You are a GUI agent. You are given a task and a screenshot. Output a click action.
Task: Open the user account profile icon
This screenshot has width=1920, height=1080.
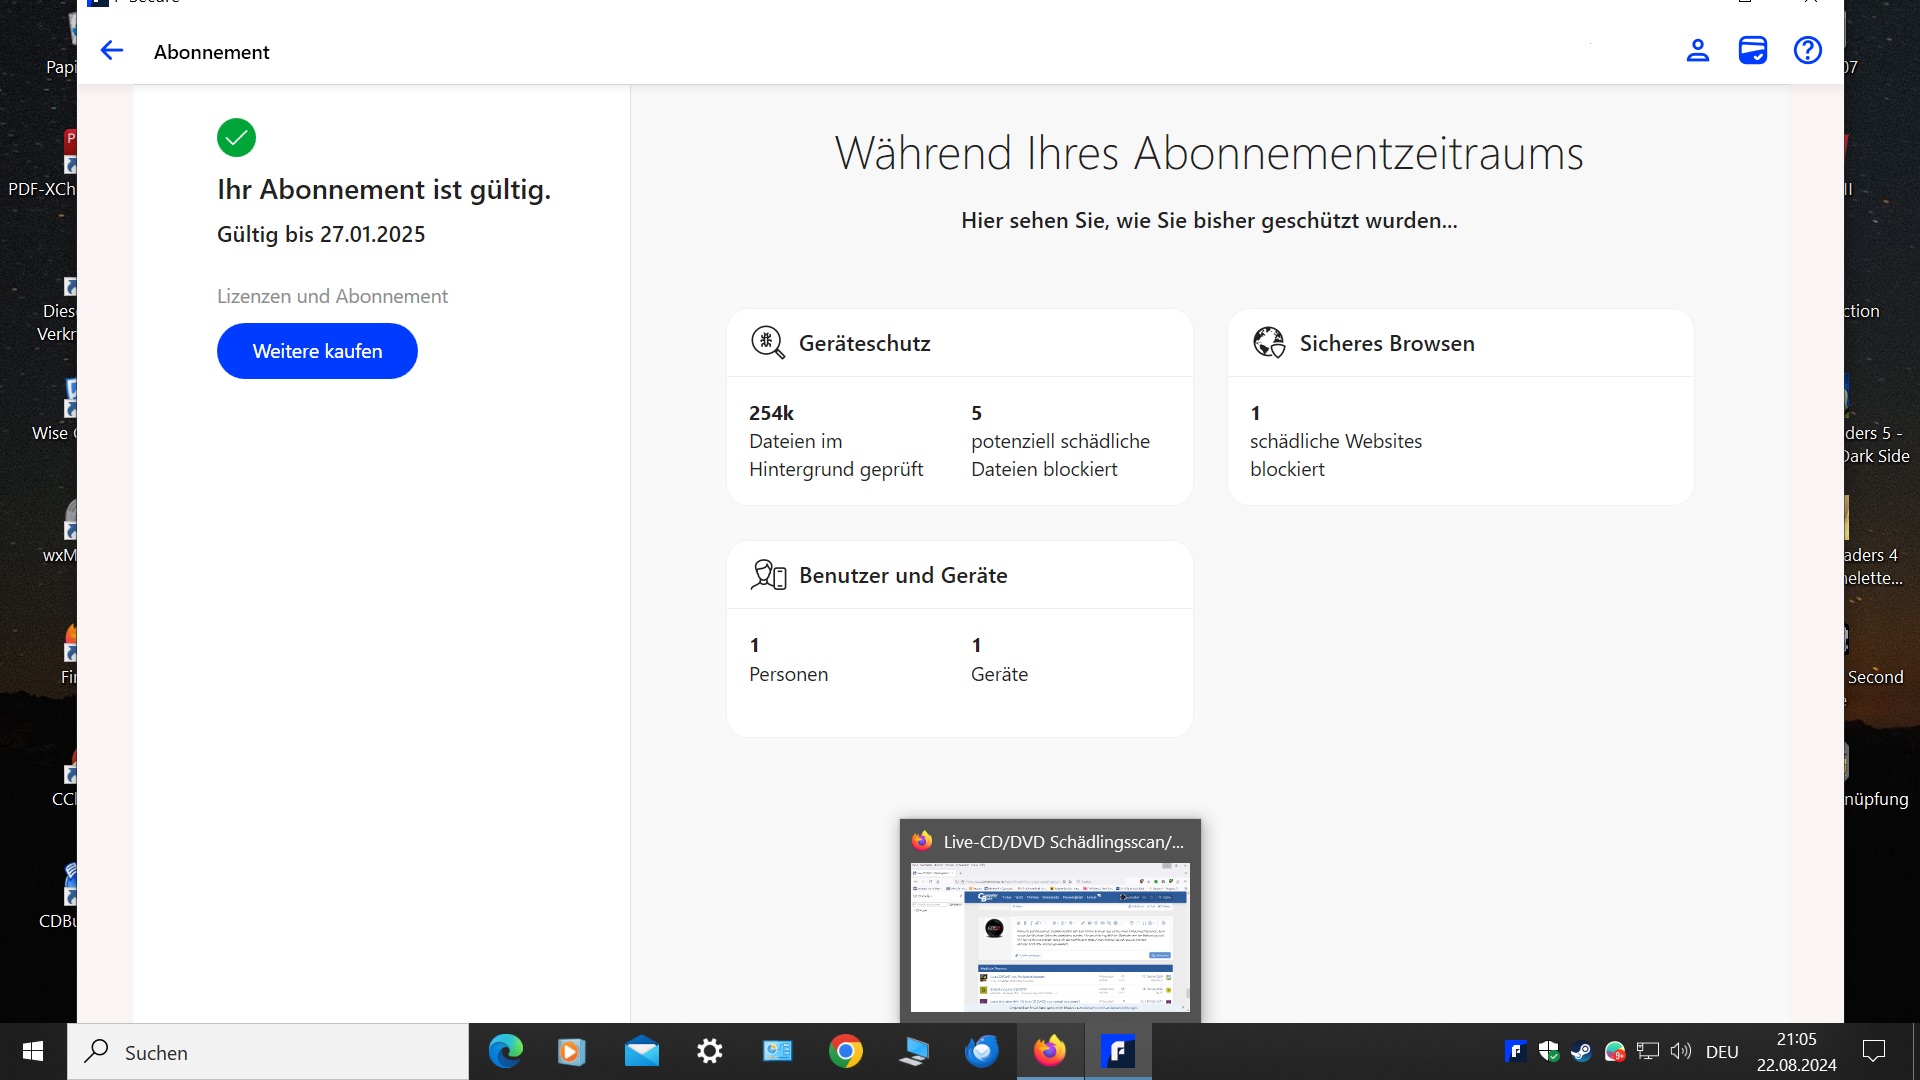[x=1697, y=51]
